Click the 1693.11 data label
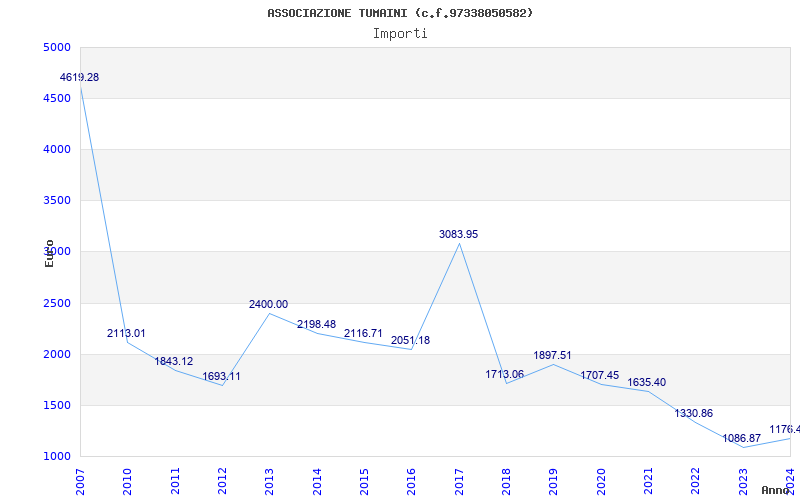800x500 pixels. [x=221, y=377]
